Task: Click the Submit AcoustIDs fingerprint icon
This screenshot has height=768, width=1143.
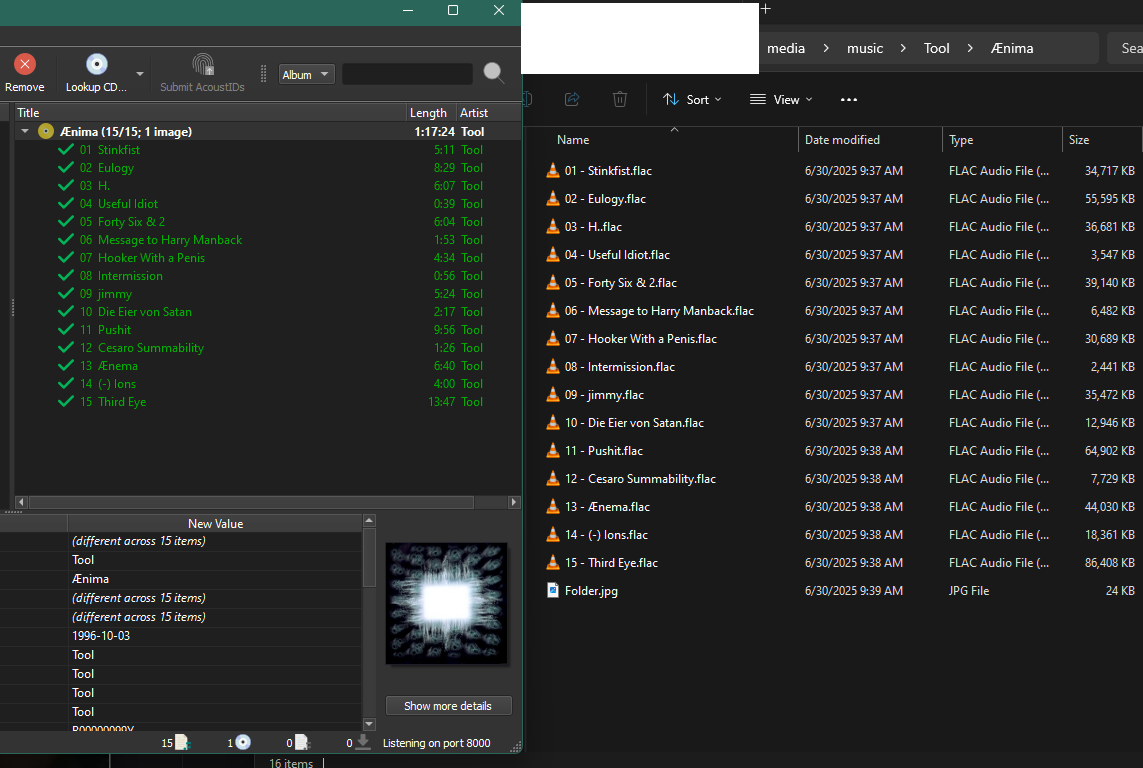Action: click(x=203, y=64)
